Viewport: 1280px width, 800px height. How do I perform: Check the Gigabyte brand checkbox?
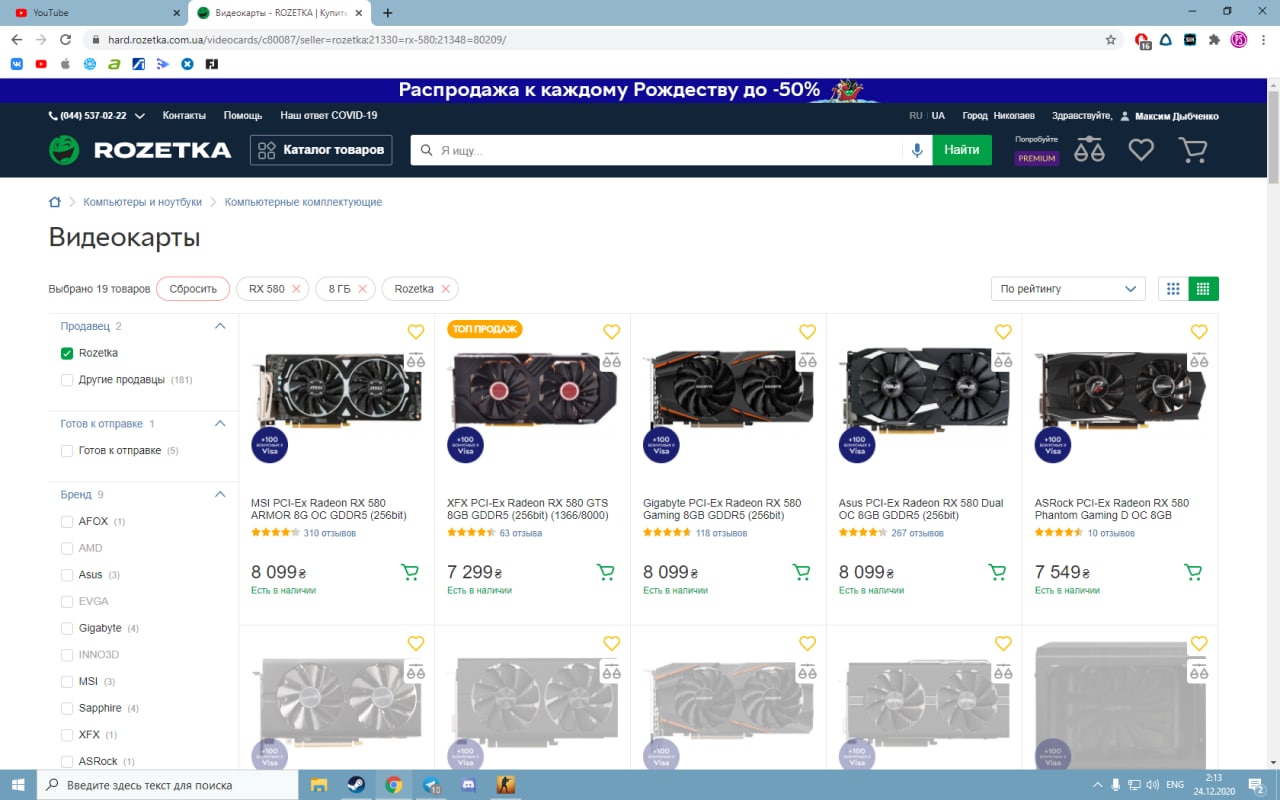67,628
